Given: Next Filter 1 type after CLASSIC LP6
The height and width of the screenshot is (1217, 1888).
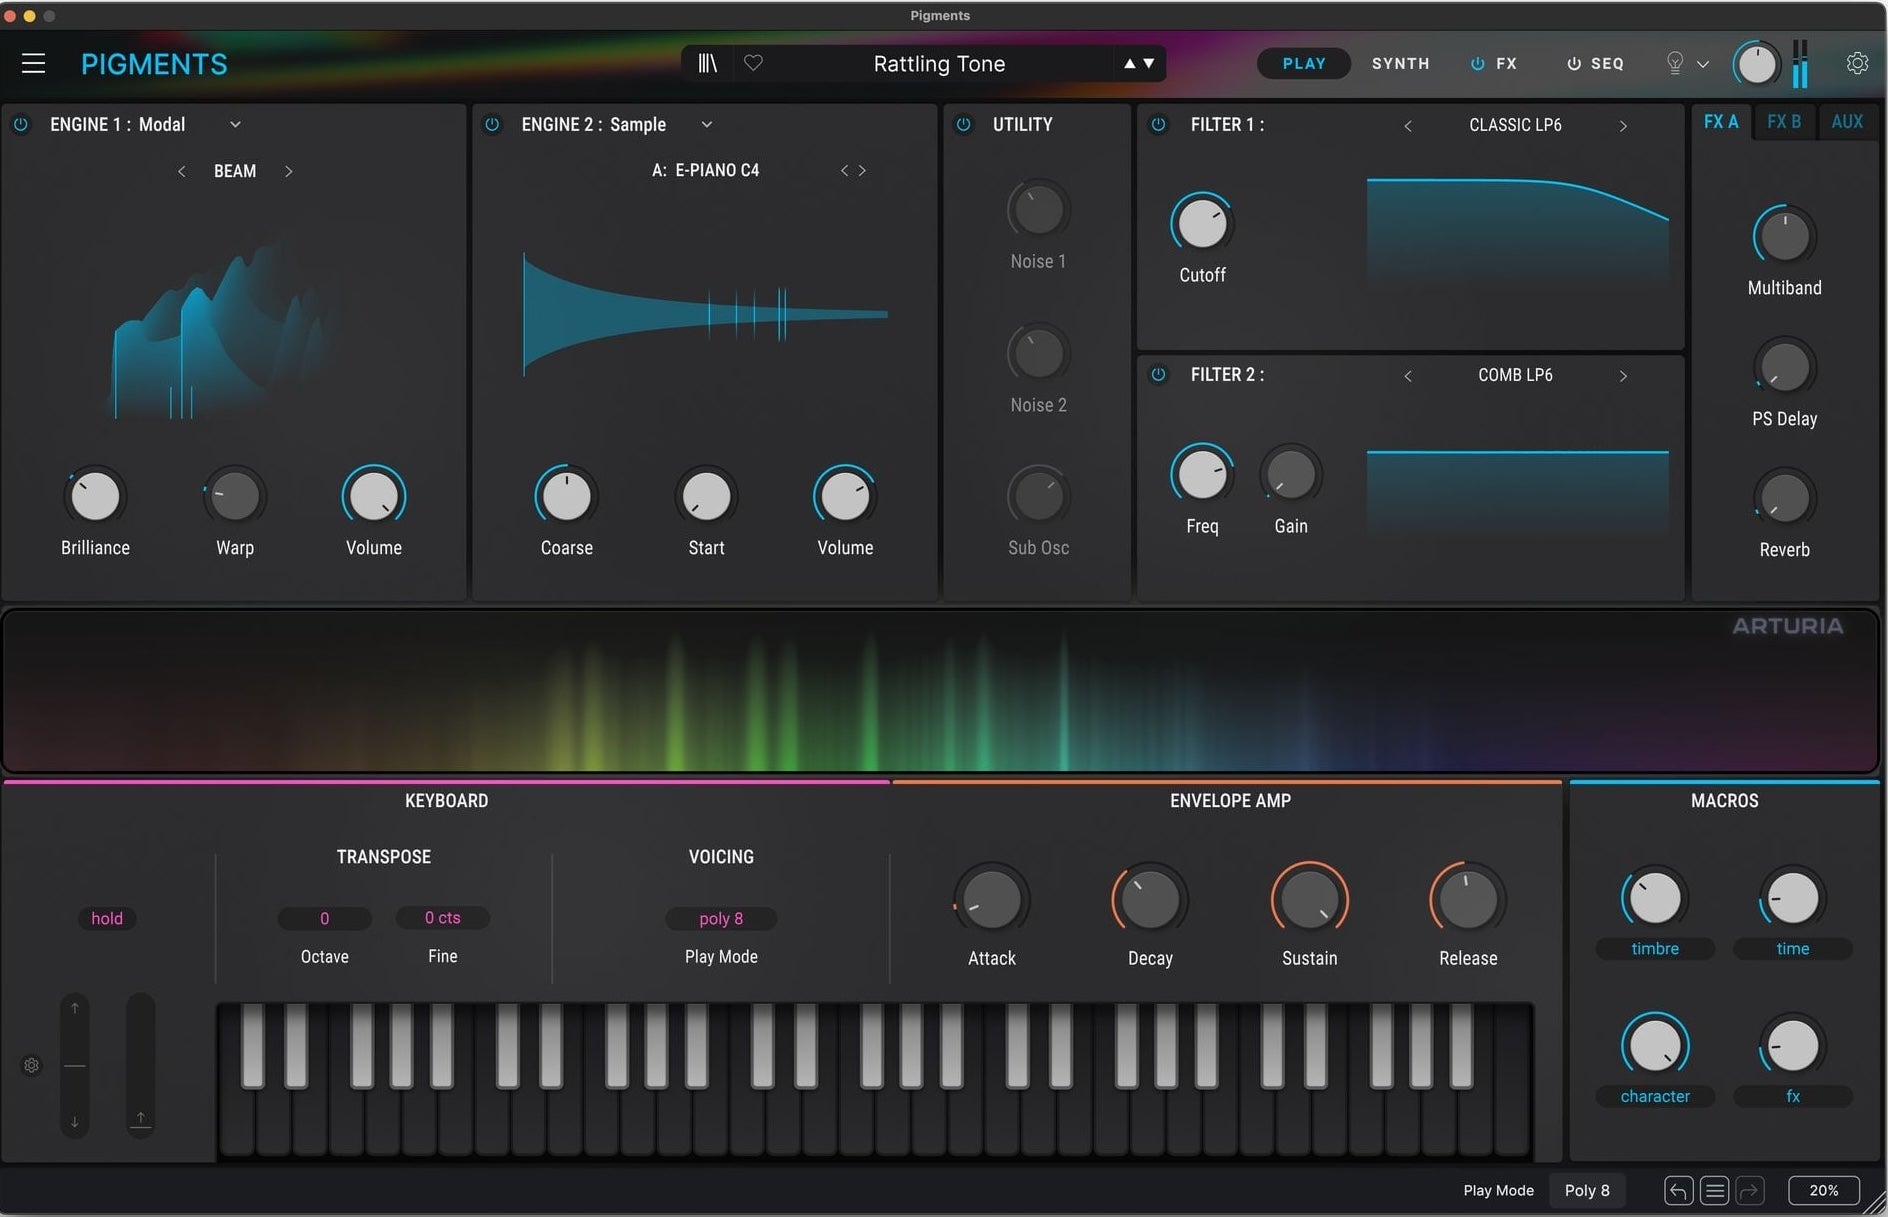Looking at the screenshot, I should coord(1623,125).
